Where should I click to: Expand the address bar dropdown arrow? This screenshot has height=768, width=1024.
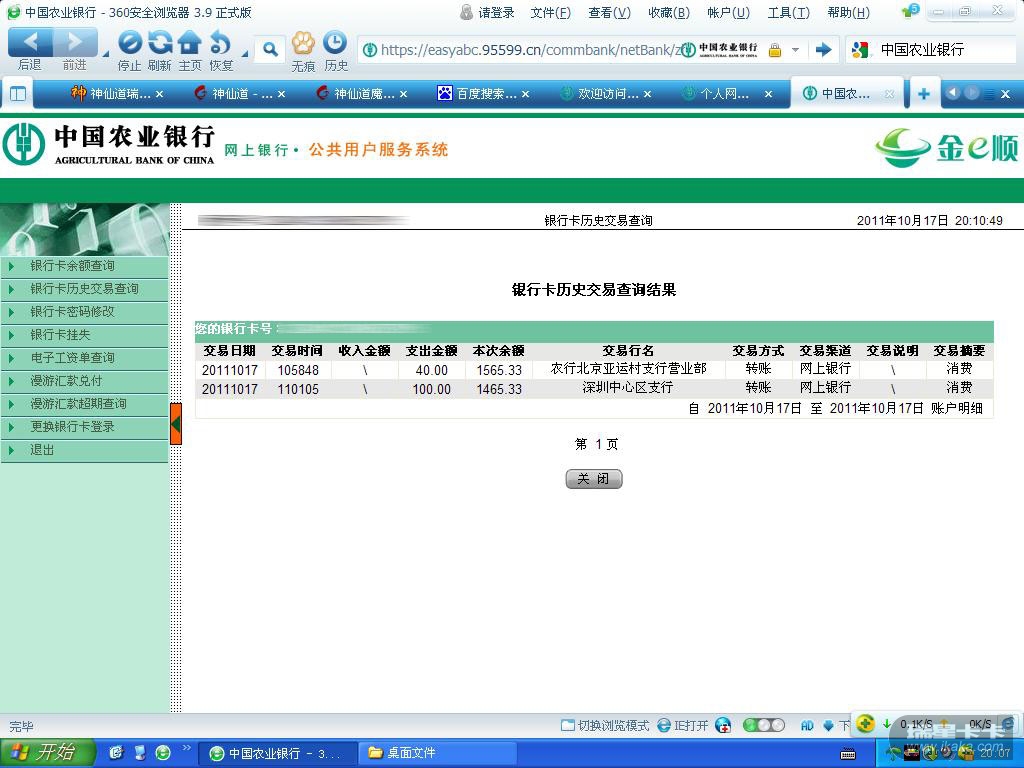[x=796, y=49]
